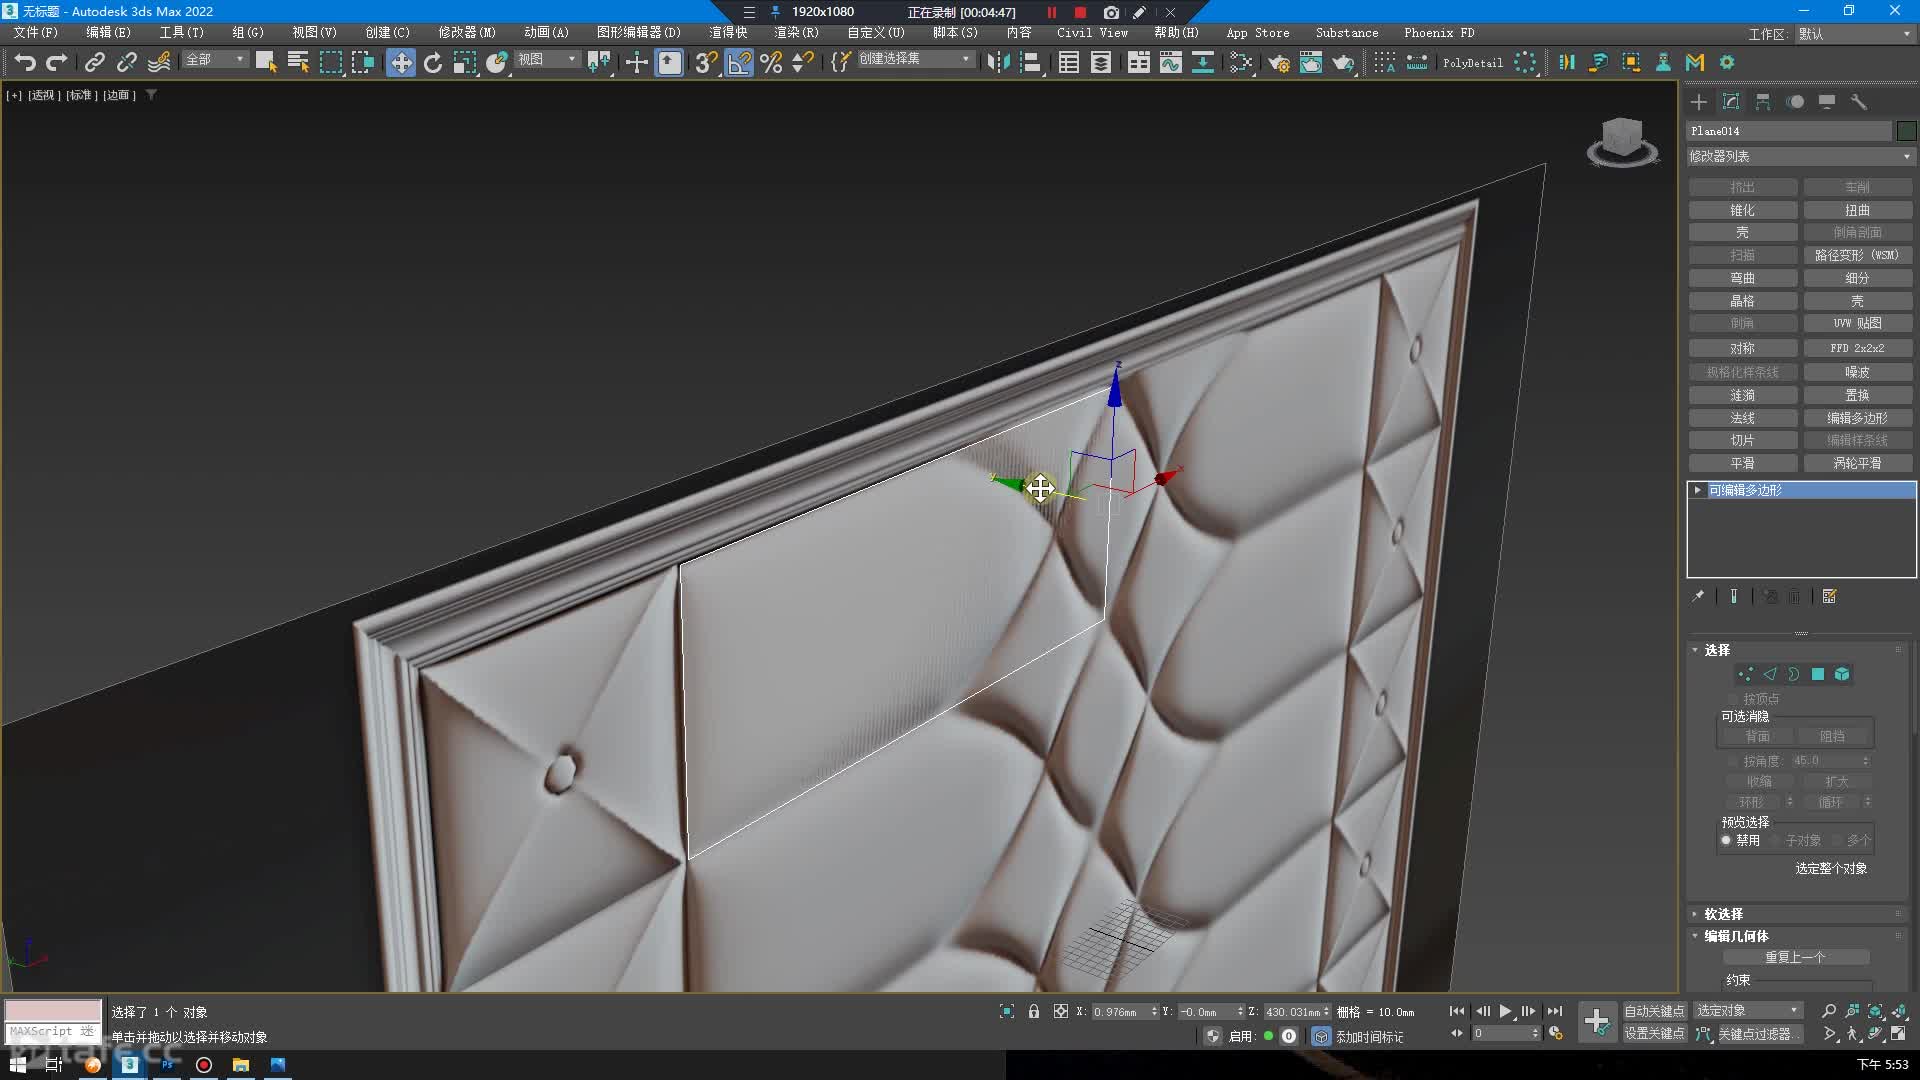Click the Plane014 object name field

tap(1790, 131)
